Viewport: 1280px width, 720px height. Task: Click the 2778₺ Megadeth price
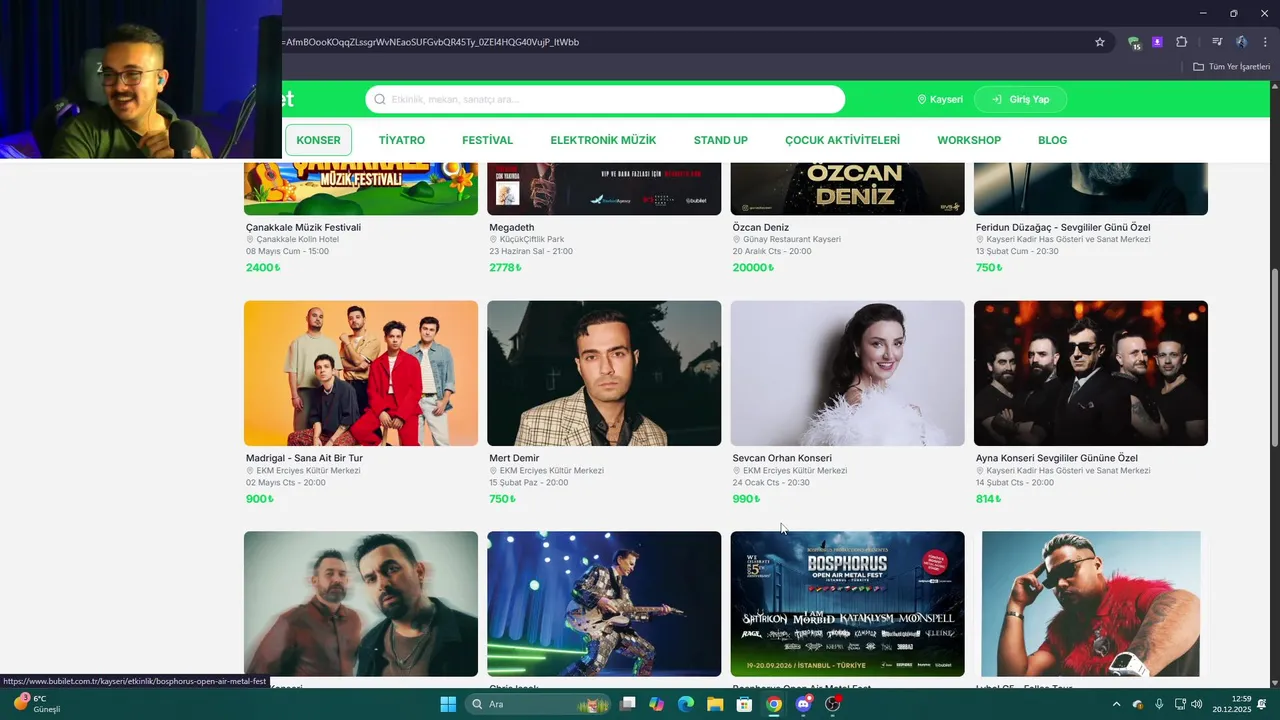point(503,267)
